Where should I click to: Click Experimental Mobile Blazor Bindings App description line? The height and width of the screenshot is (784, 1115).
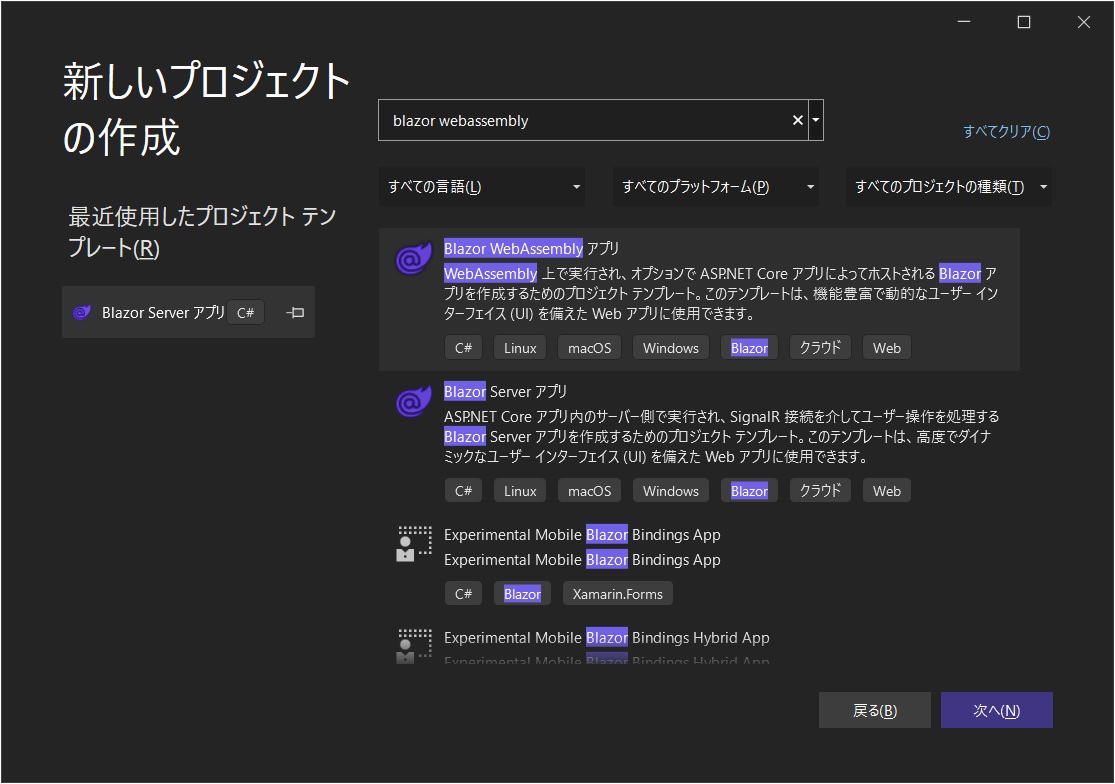tap(582, 560)
